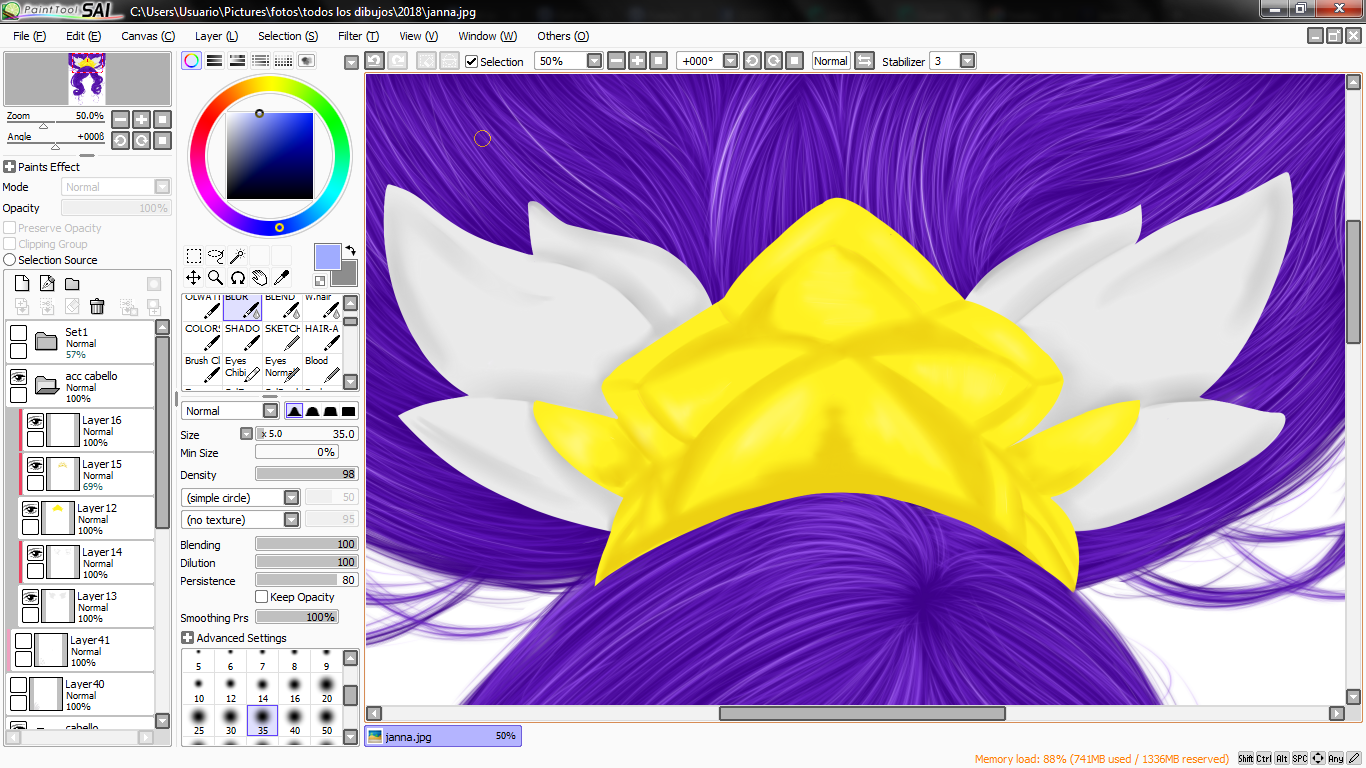Show the RGB slider panel
The image size is (1366, 768).
click(x=214, y=61)
